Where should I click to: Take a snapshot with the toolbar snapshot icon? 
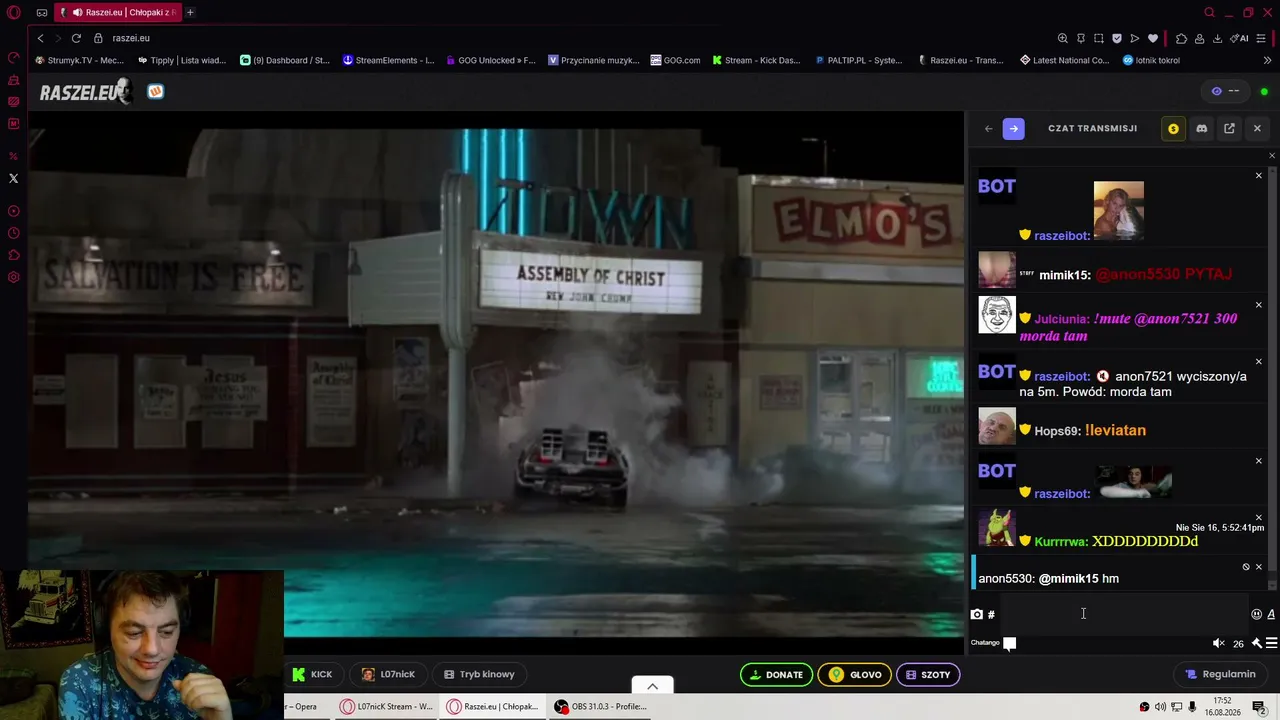[1099, 38]
